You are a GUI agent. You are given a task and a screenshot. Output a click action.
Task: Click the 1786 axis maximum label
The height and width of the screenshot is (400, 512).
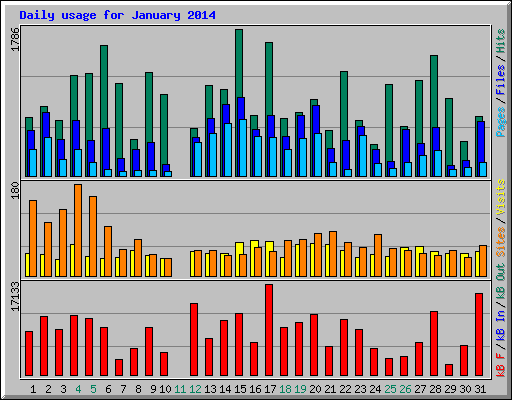click(x=15, y=40)
